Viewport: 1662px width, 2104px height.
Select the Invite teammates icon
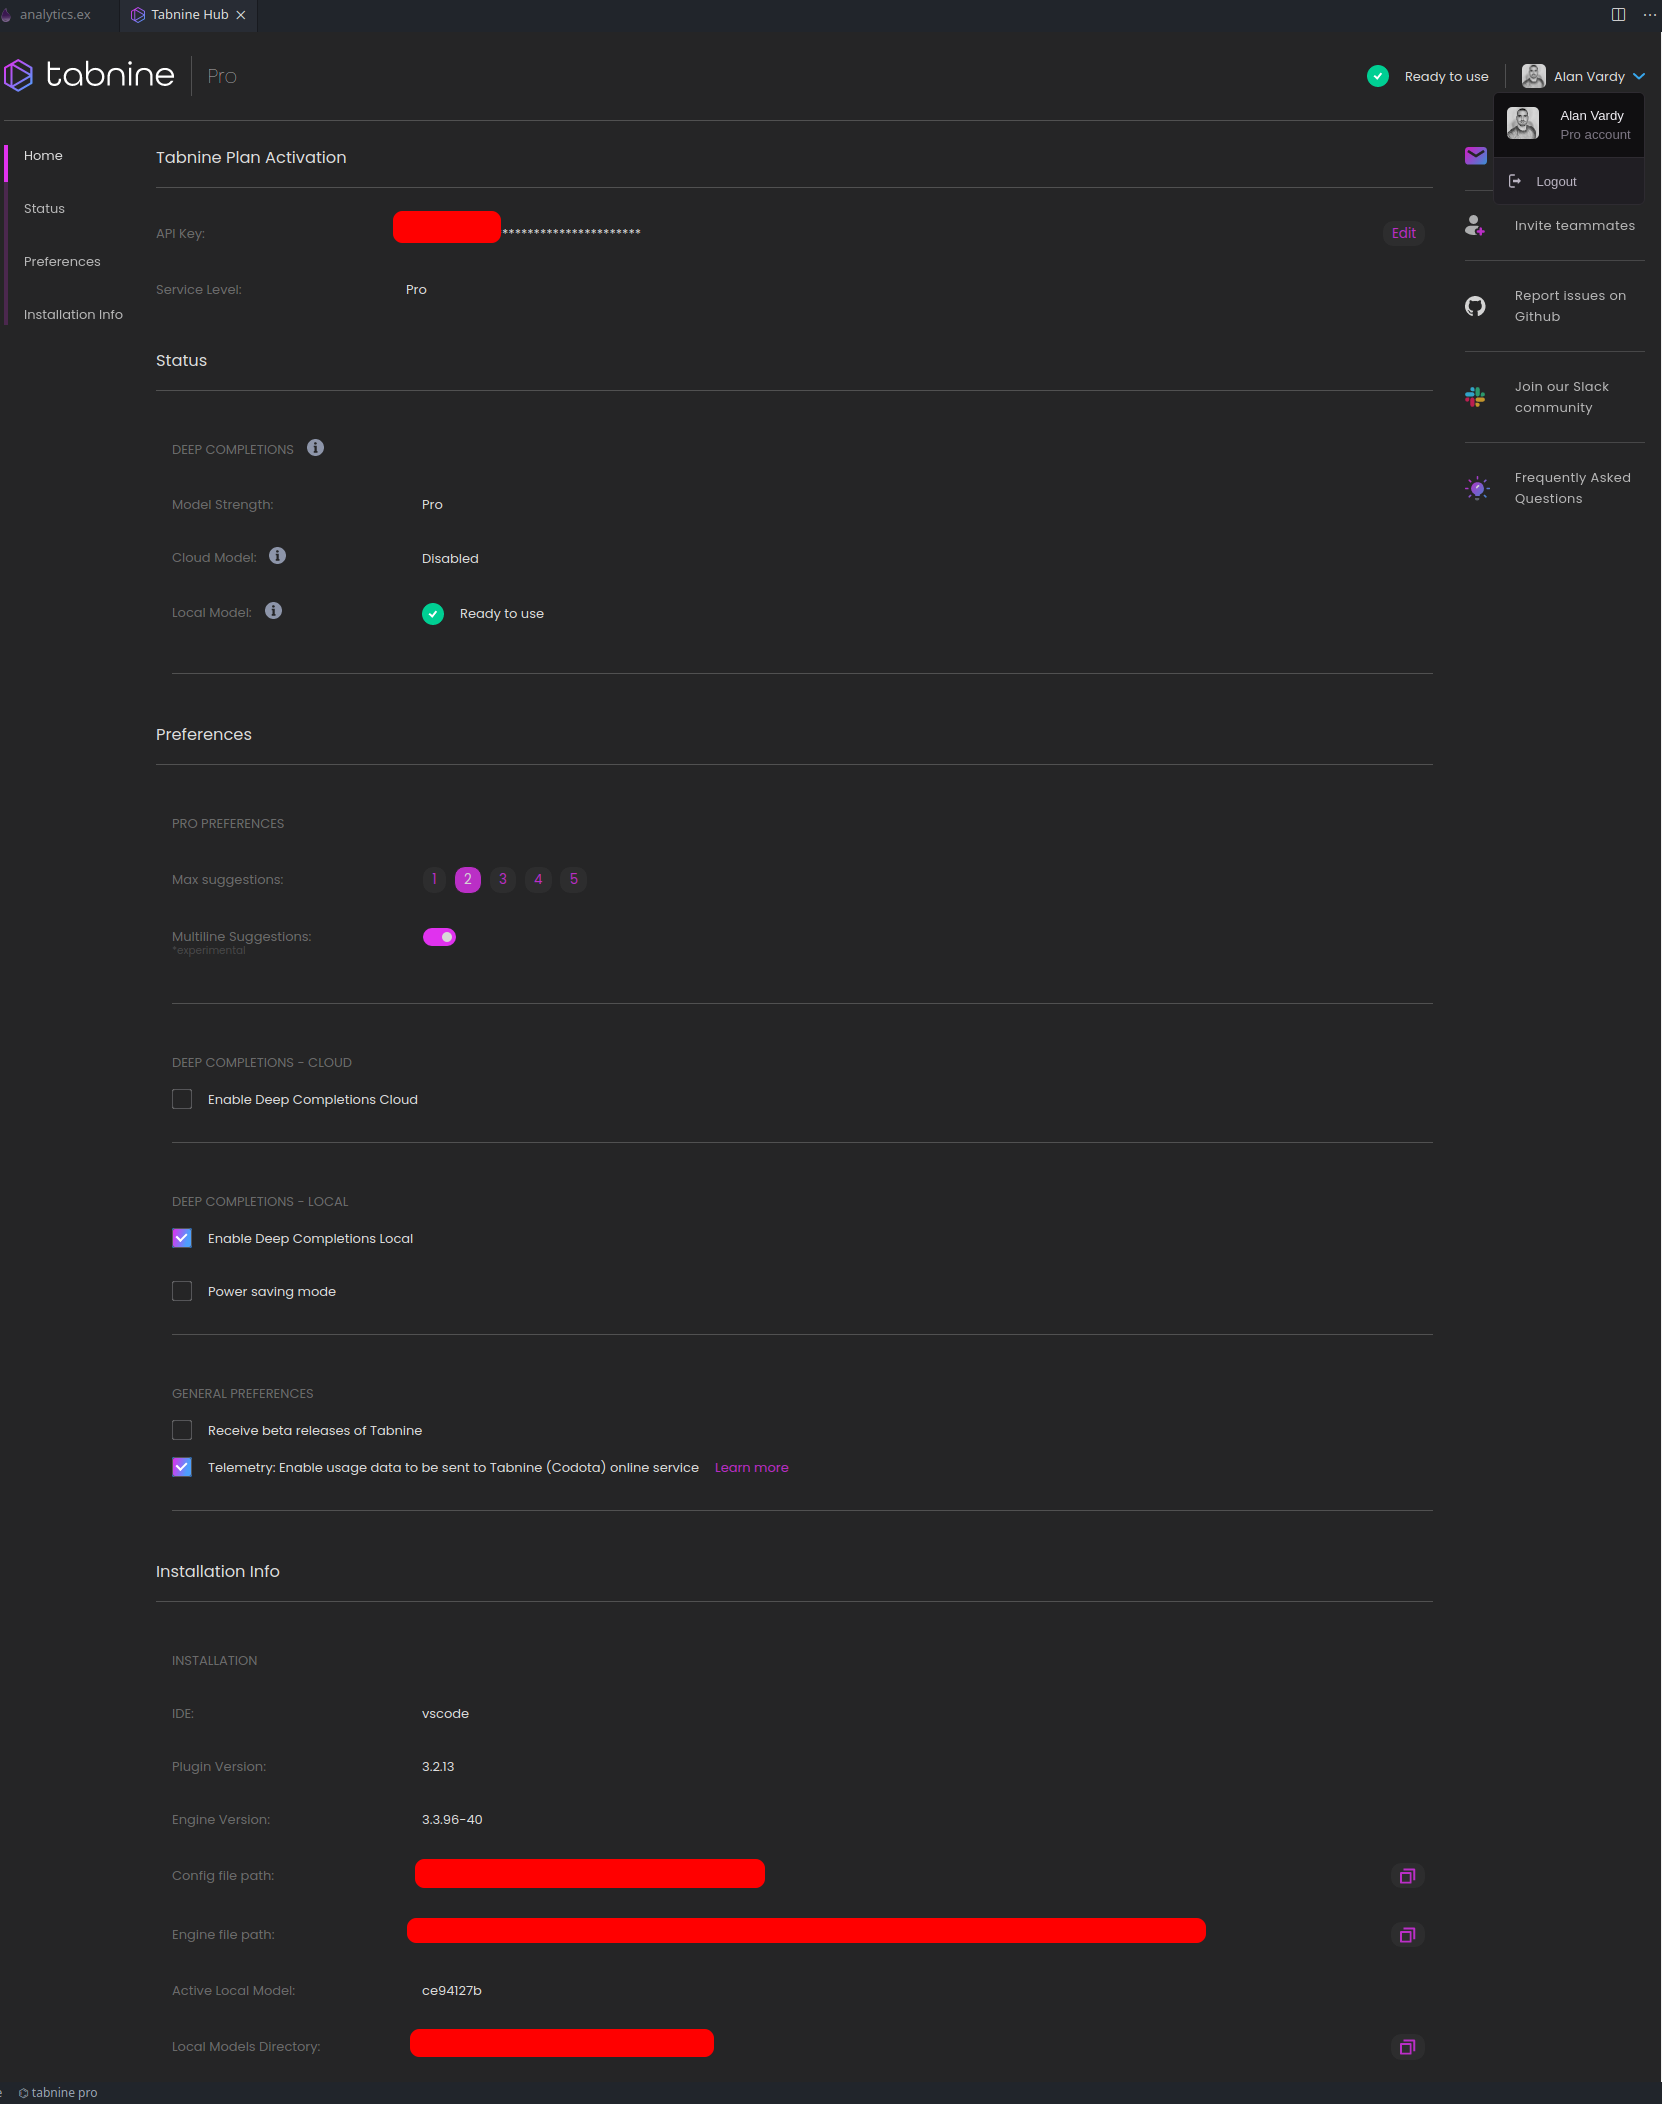coord(1476,225)
